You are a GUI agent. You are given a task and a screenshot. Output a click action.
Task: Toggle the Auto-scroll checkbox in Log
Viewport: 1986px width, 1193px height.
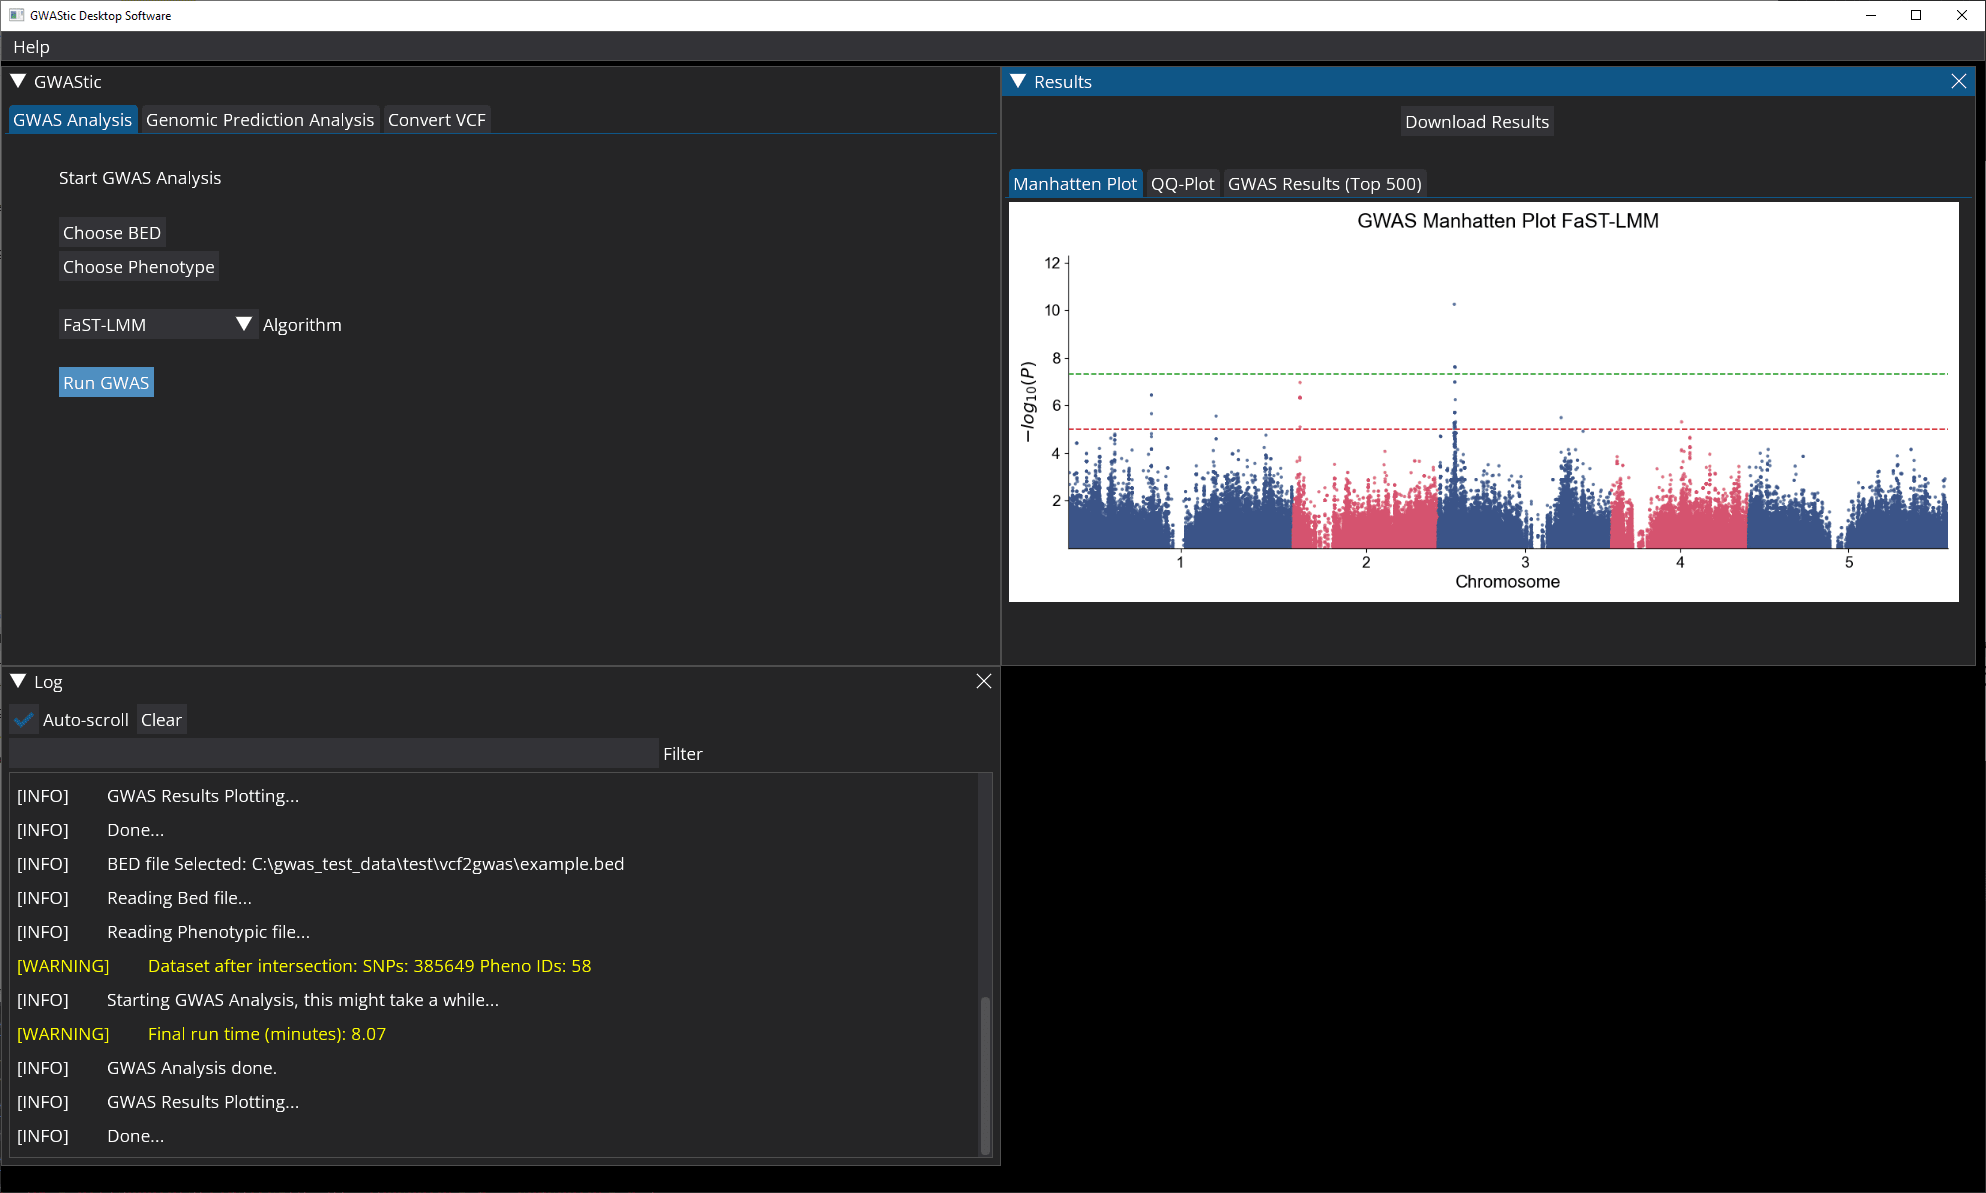pos(24,719)
